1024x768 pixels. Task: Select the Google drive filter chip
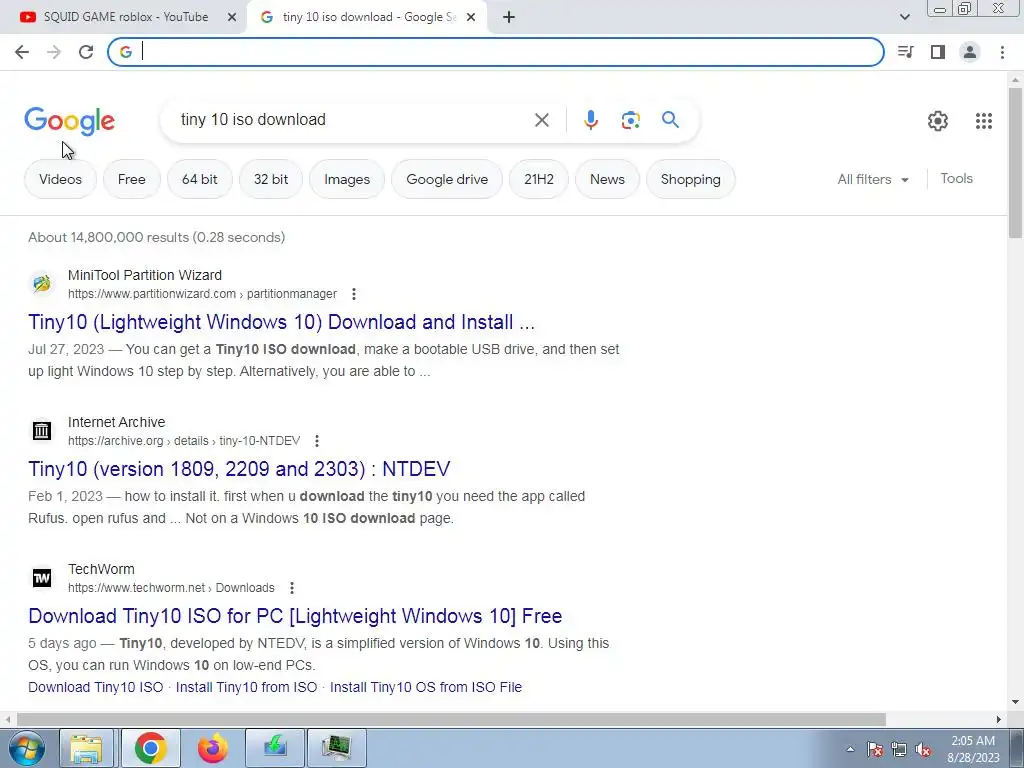pyautogui.click(x=447, y=179)
